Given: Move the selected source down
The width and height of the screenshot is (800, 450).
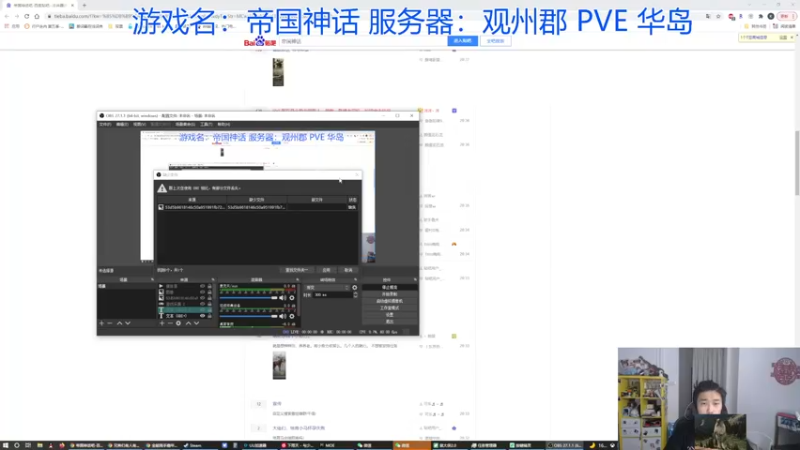Looking at the screenshot, I should coord(196,323).
